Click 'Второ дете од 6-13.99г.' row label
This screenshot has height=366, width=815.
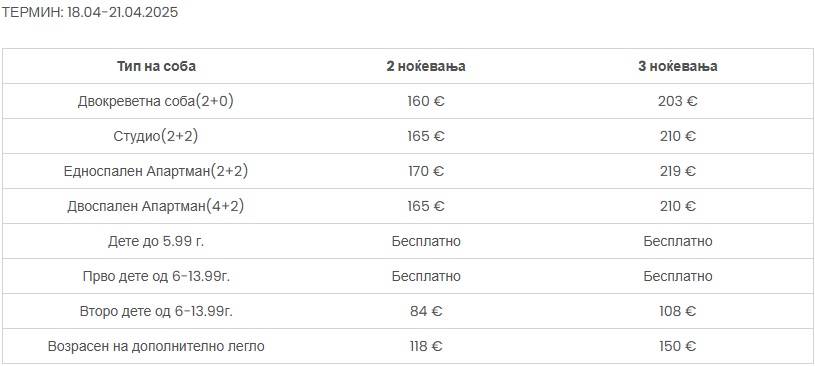tap(156, 311)
